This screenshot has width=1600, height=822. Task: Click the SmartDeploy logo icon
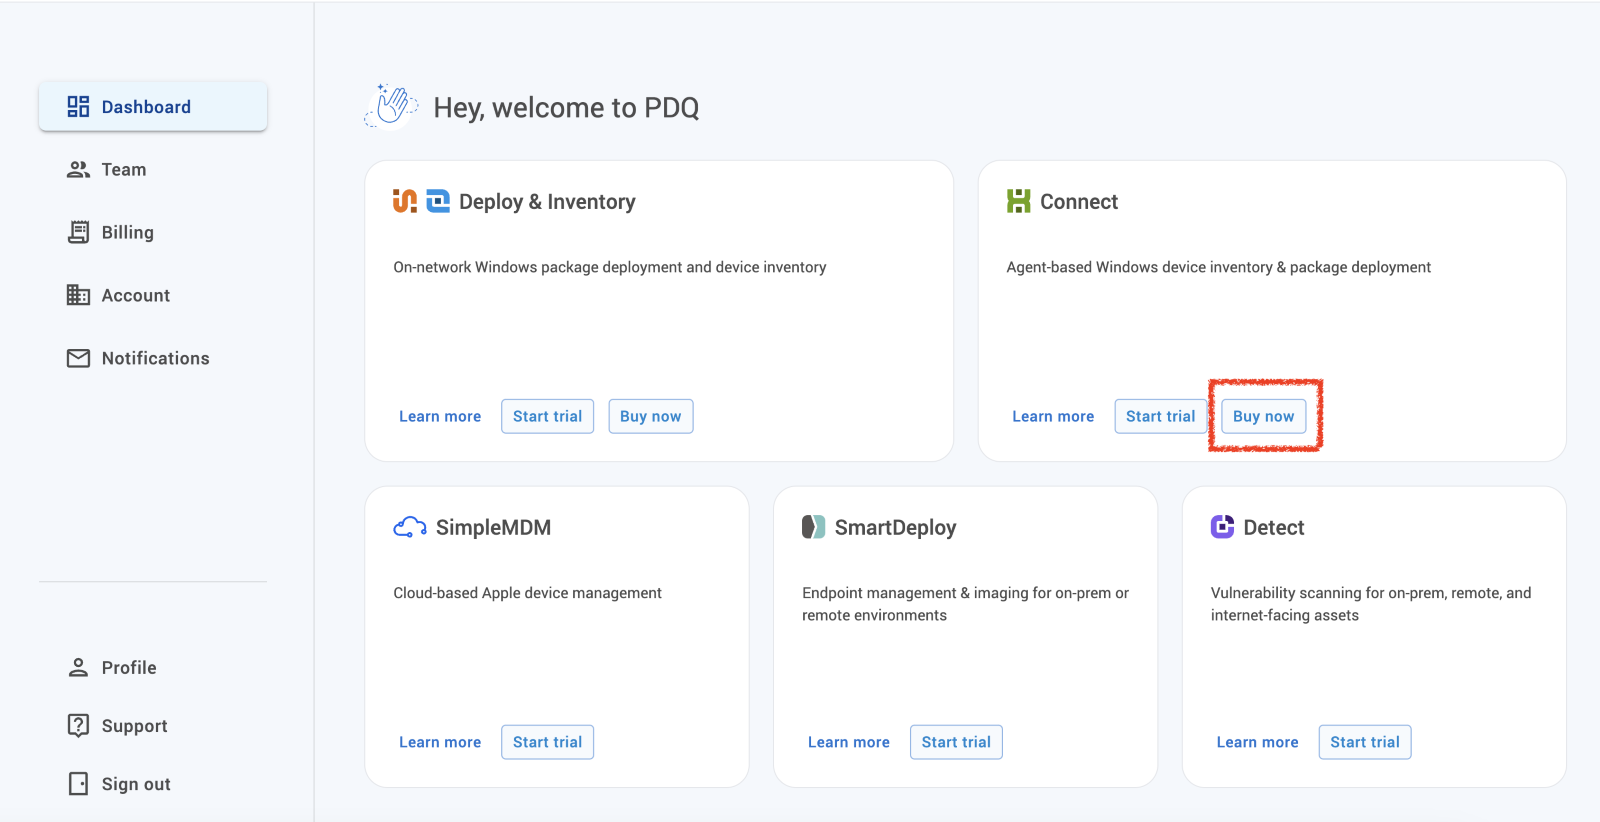[x=813, y=527]
